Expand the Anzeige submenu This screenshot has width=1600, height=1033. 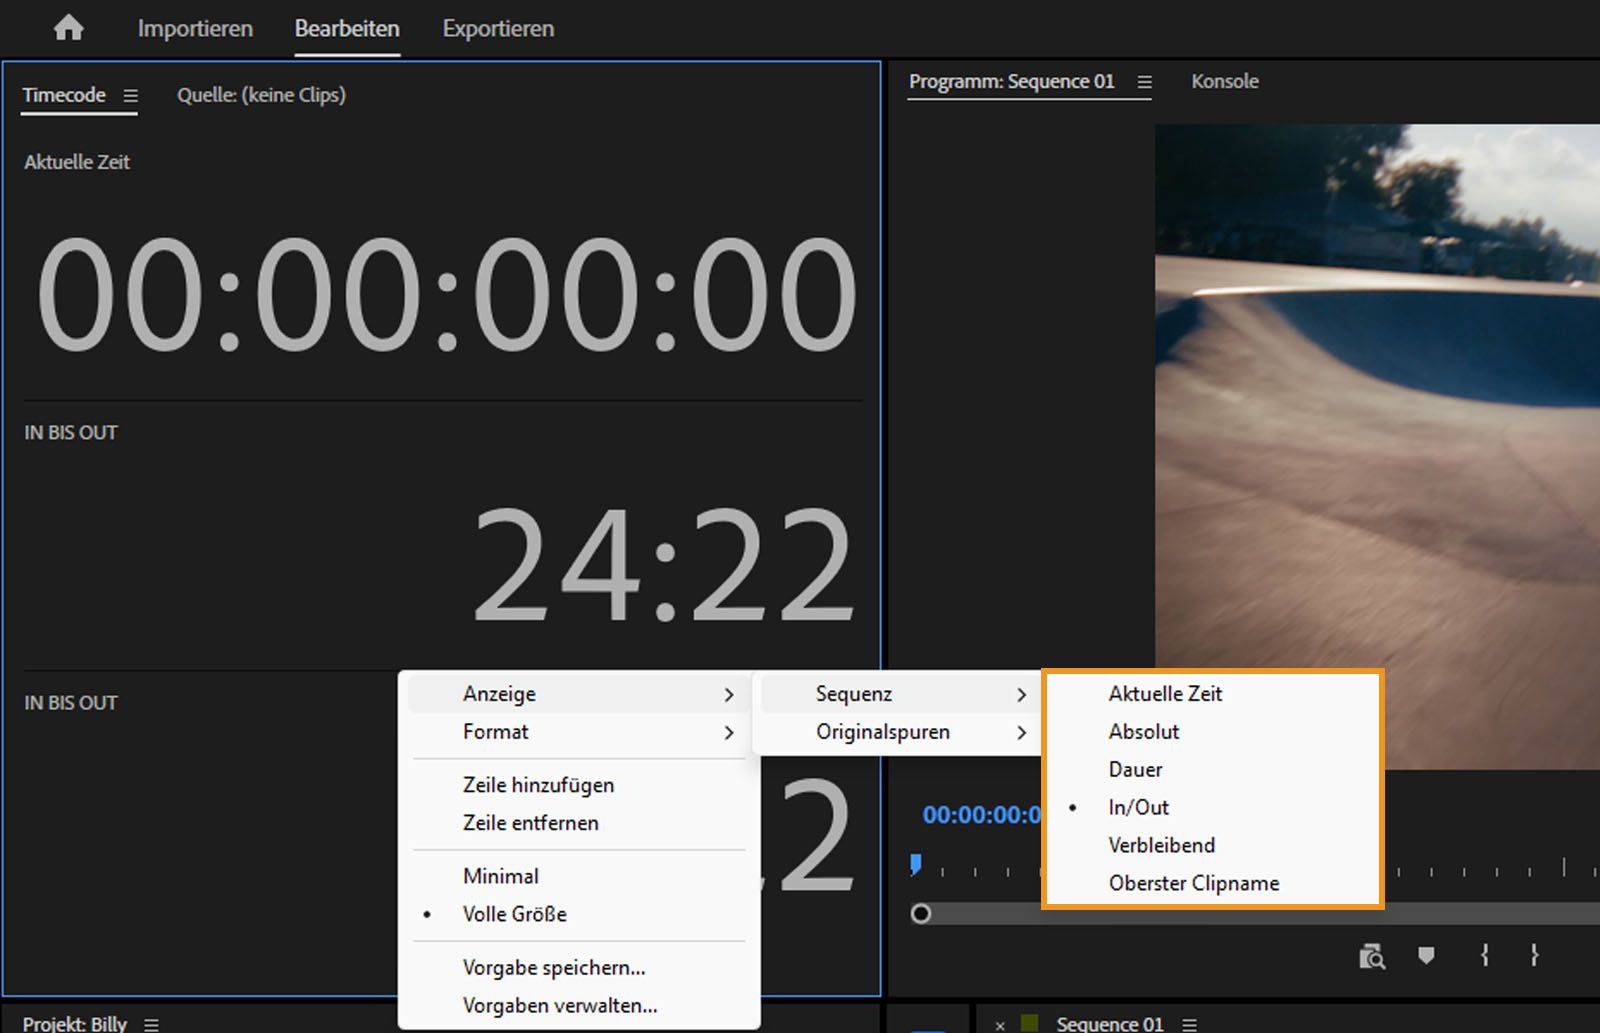coord(499,693)
